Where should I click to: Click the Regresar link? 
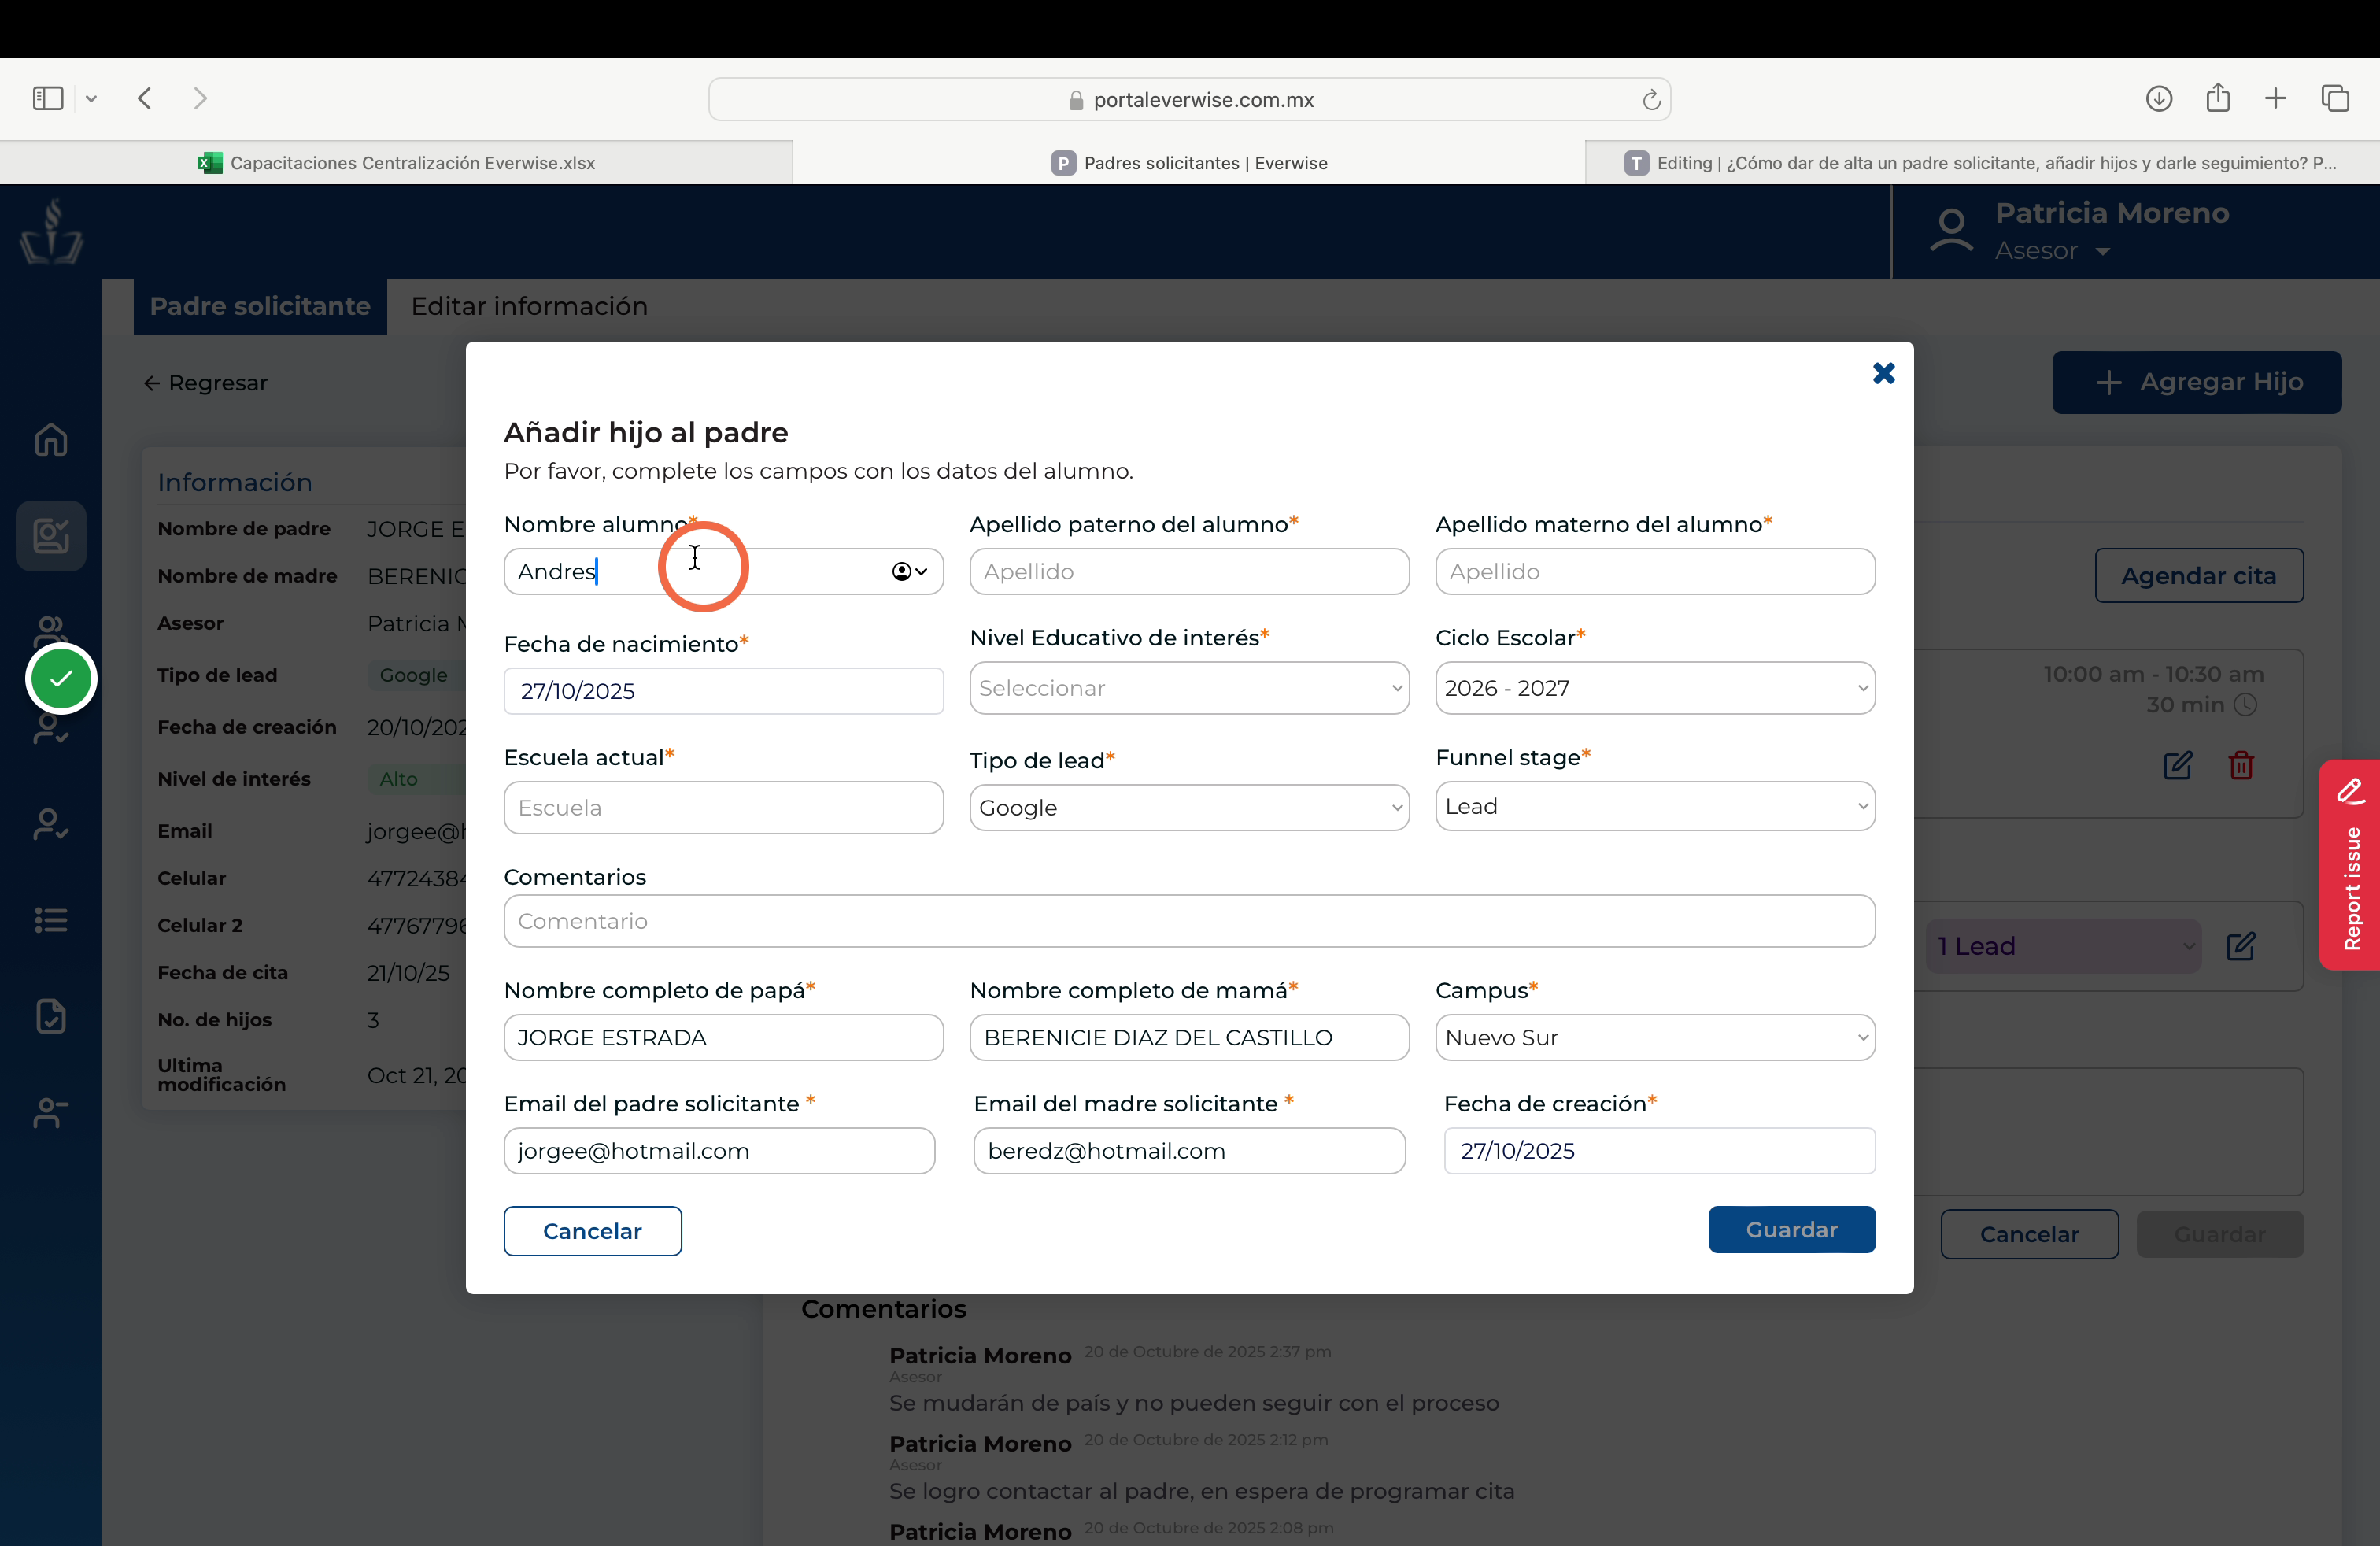[x=205, y=383]
